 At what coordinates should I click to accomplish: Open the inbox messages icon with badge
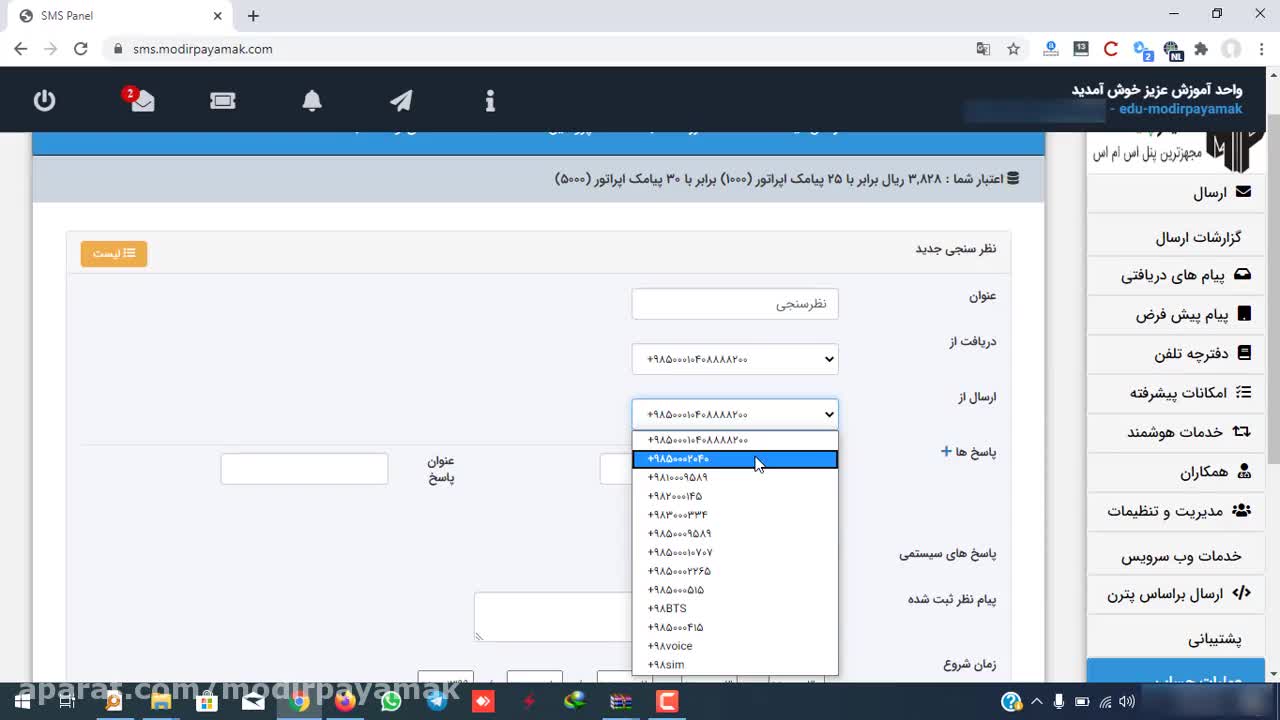point(142,100)
